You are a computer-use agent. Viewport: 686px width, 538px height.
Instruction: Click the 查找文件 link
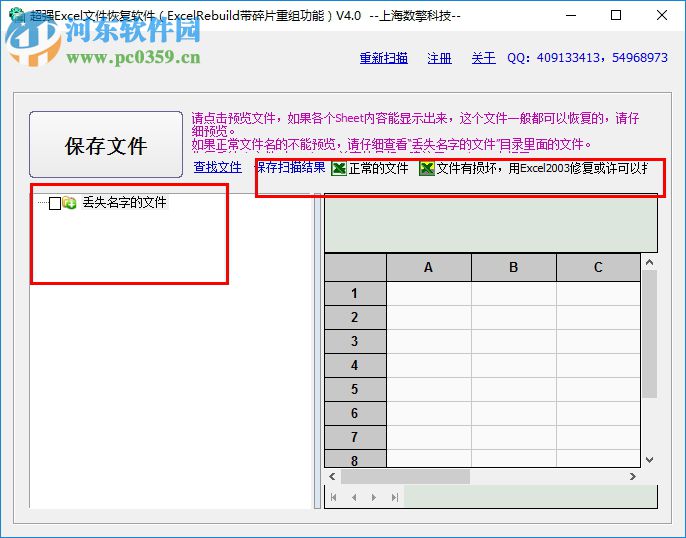(217, 167)
